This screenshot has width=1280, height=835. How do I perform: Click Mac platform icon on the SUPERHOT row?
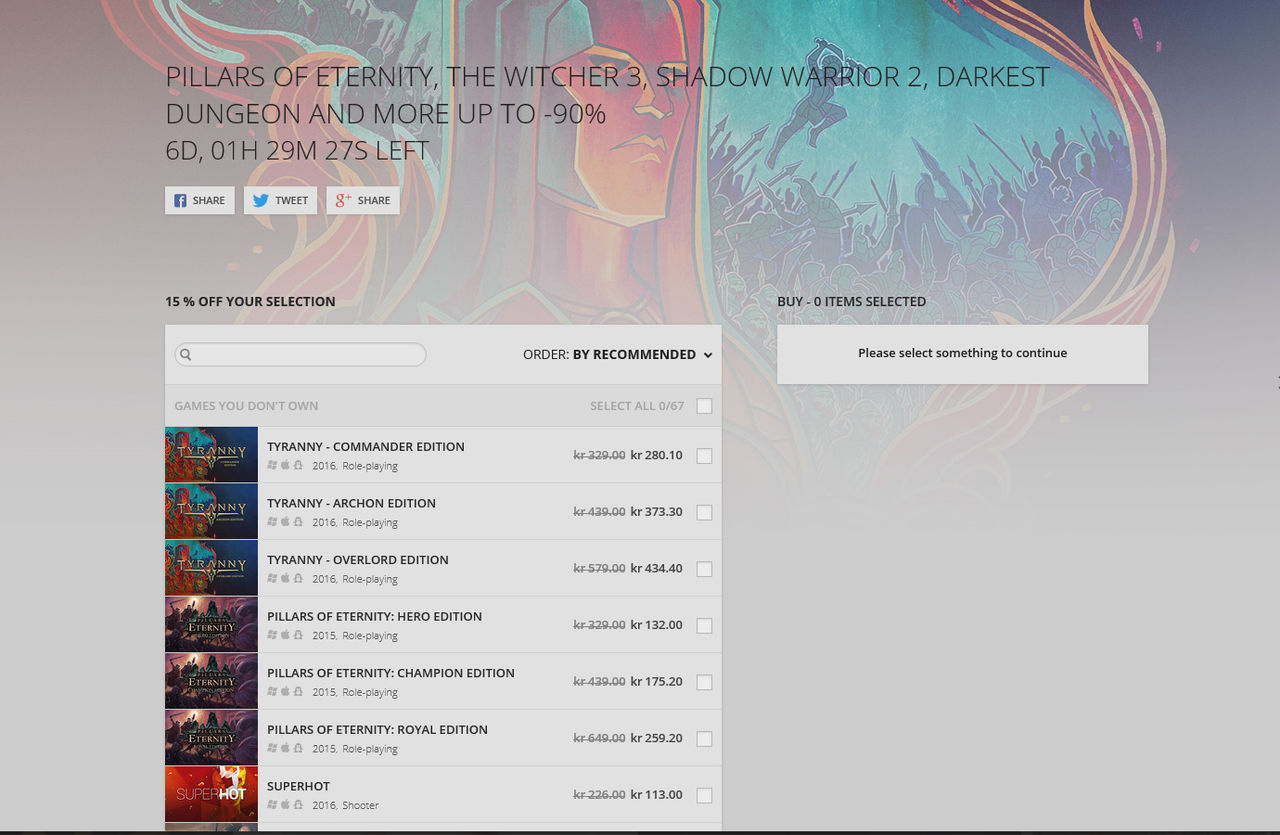point(285,804)
